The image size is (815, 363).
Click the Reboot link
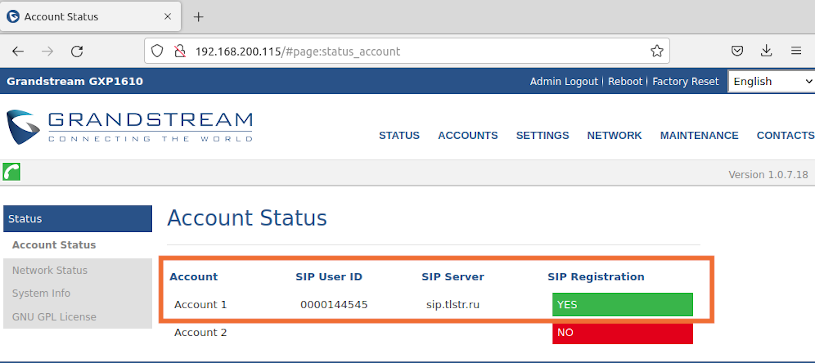click(x=625, y=82)
